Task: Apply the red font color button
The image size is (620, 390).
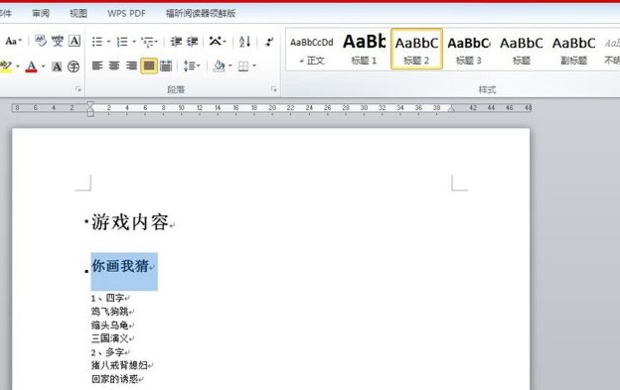Action: coord(31,66)
